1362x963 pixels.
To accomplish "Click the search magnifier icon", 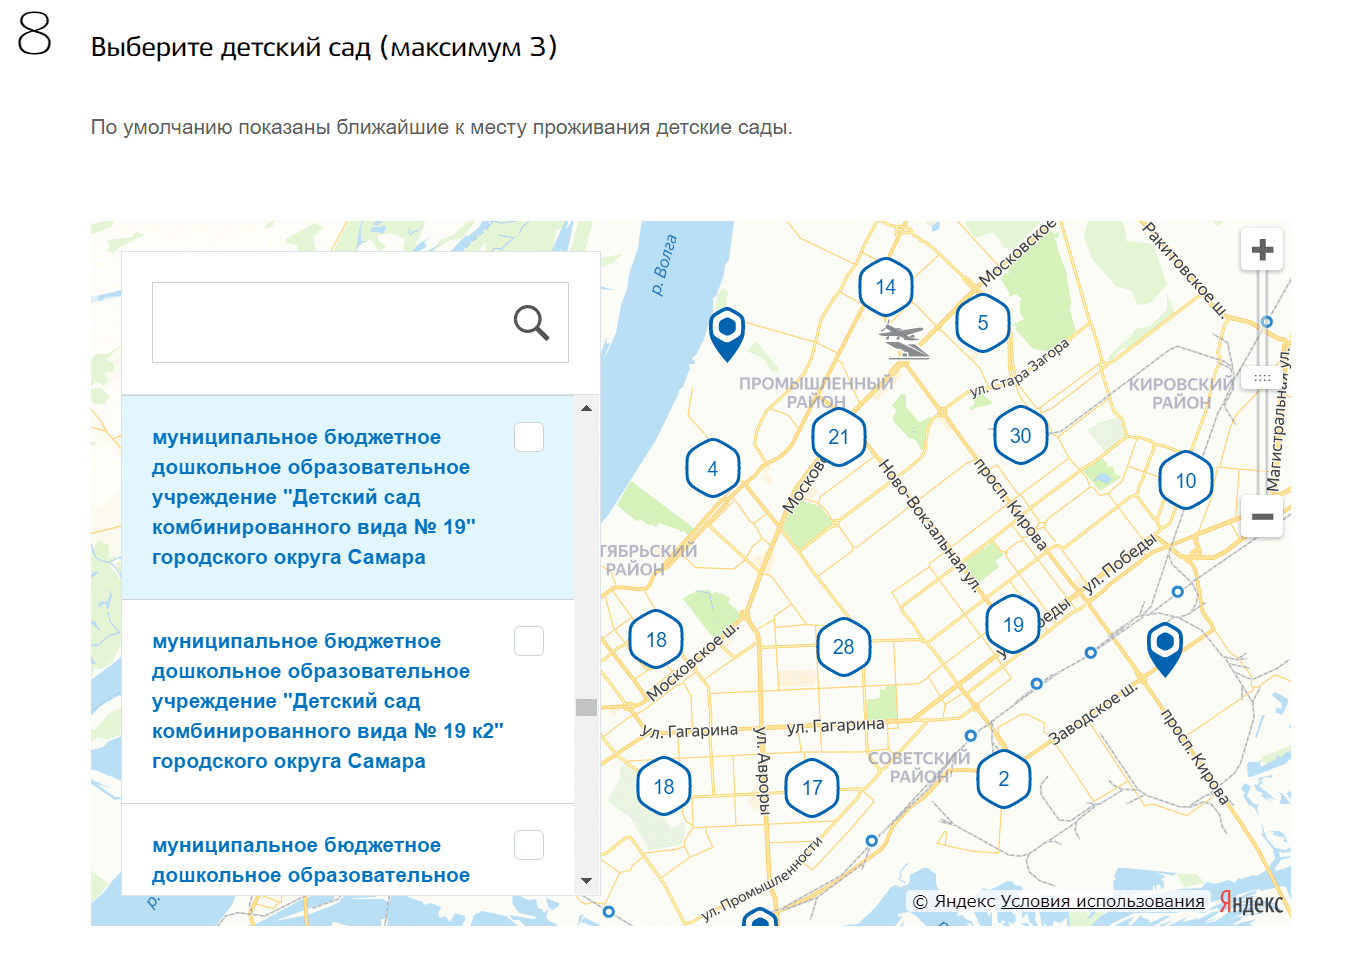I will 531,323.
